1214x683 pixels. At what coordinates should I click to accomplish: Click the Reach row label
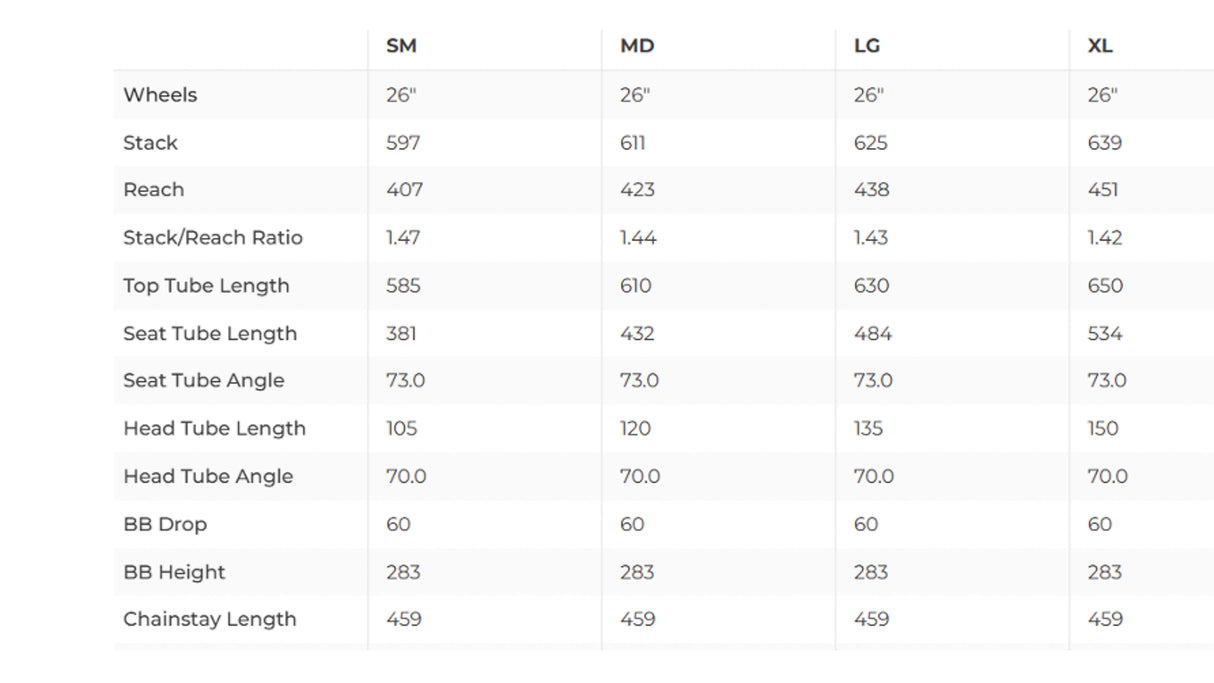point(153,190)
